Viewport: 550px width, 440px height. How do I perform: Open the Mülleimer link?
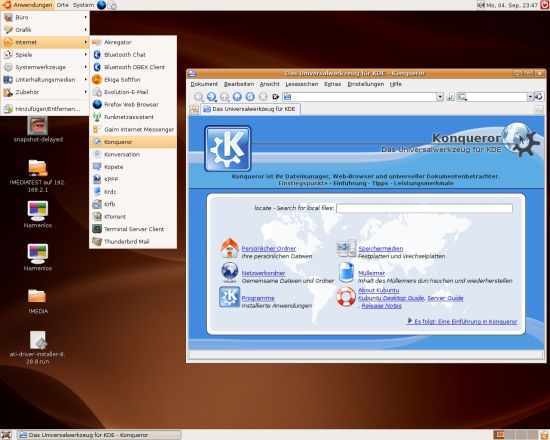(371, 273)
